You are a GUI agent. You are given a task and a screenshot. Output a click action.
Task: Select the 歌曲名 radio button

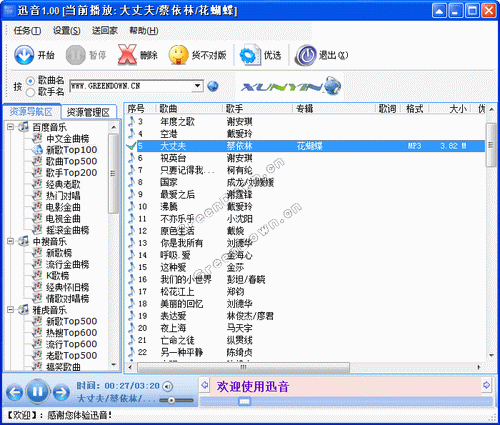click(x=30, y=81)
